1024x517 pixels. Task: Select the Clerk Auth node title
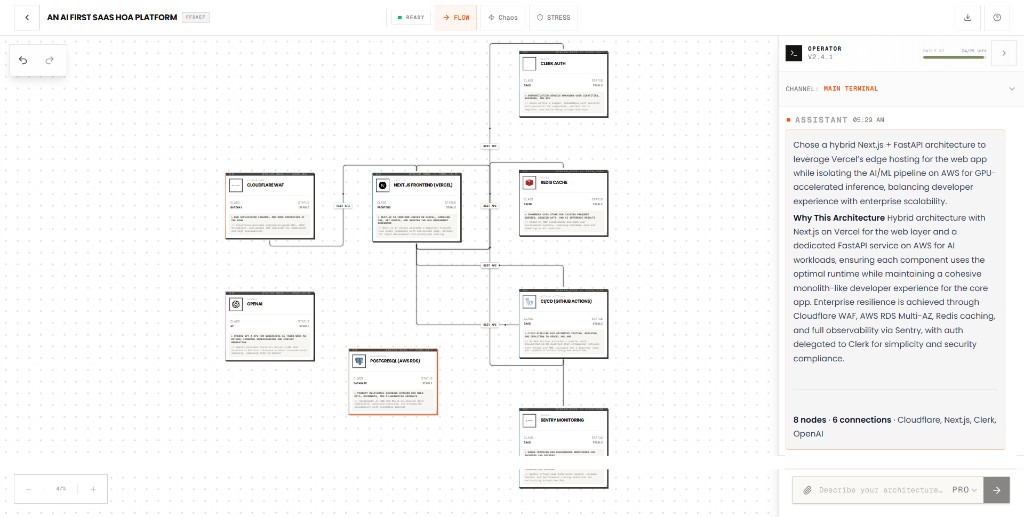coord(553,64)
